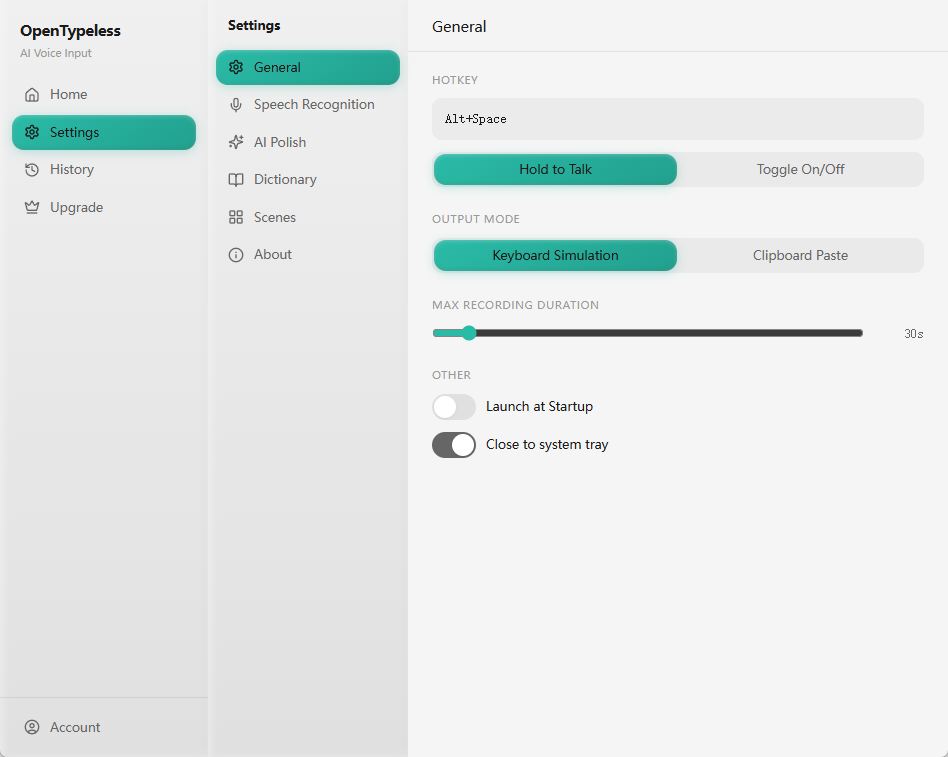Select the About label
Screen dimensions: 948x757
point(273,255)
